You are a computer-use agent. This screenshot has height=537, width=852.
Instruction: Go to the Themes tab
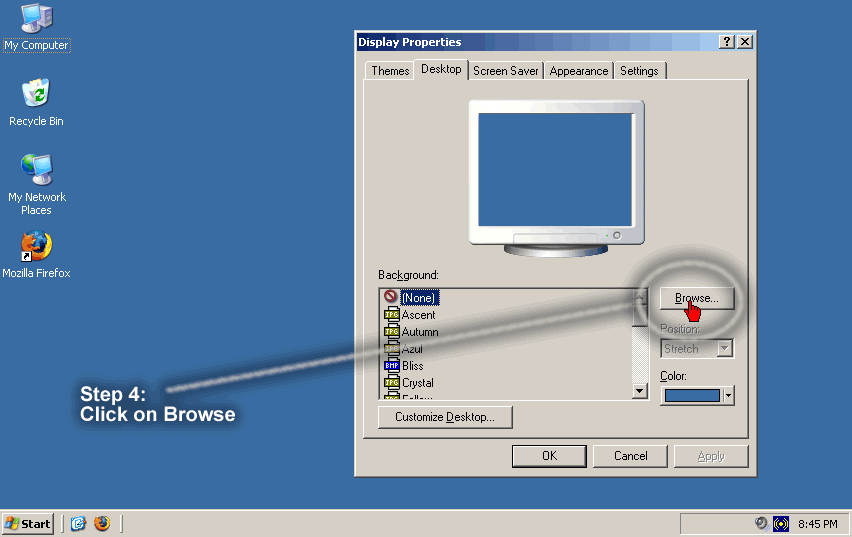point(390,71)
